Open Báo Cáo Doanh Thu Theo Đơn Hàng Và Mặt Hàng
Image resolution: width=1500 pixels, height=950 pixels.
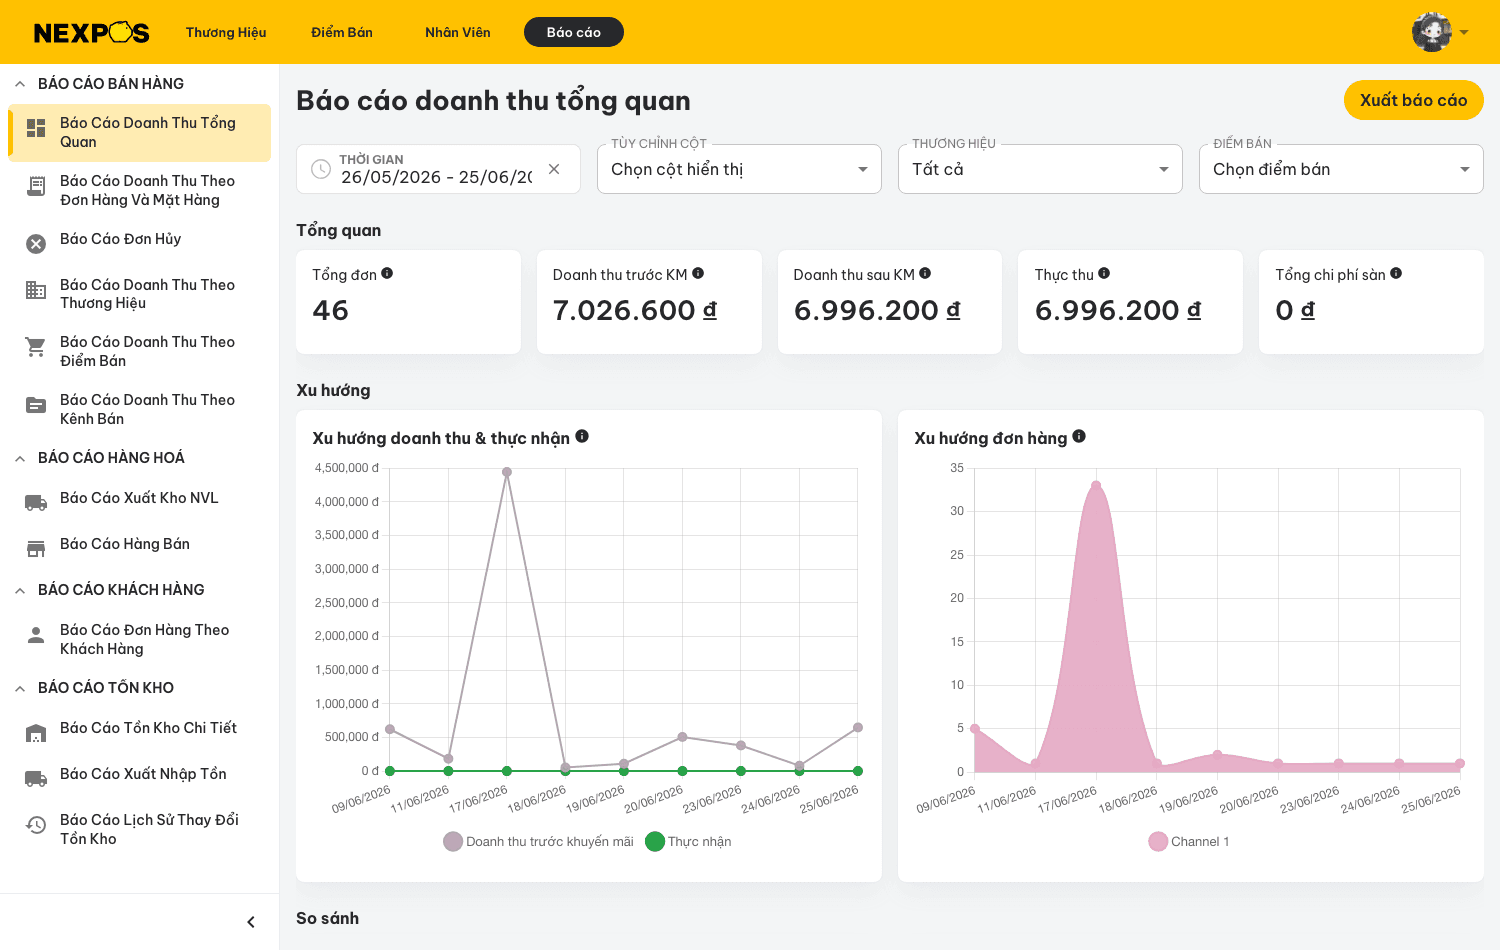point(139,190)
